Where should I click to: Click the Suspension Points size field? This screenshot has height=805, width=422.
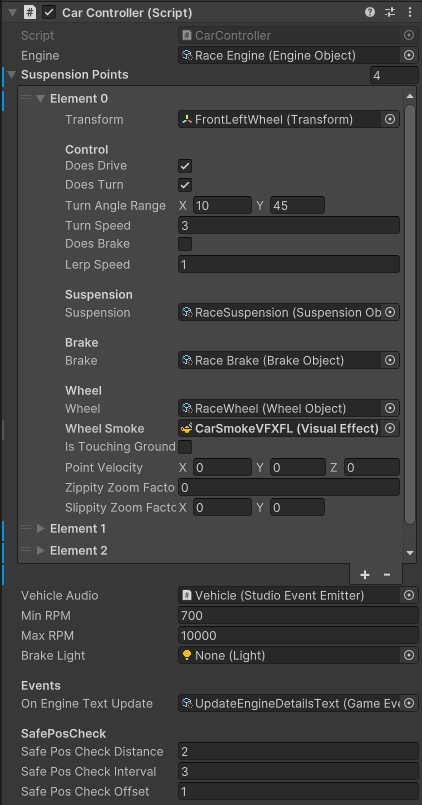click(x=394, y=75)
